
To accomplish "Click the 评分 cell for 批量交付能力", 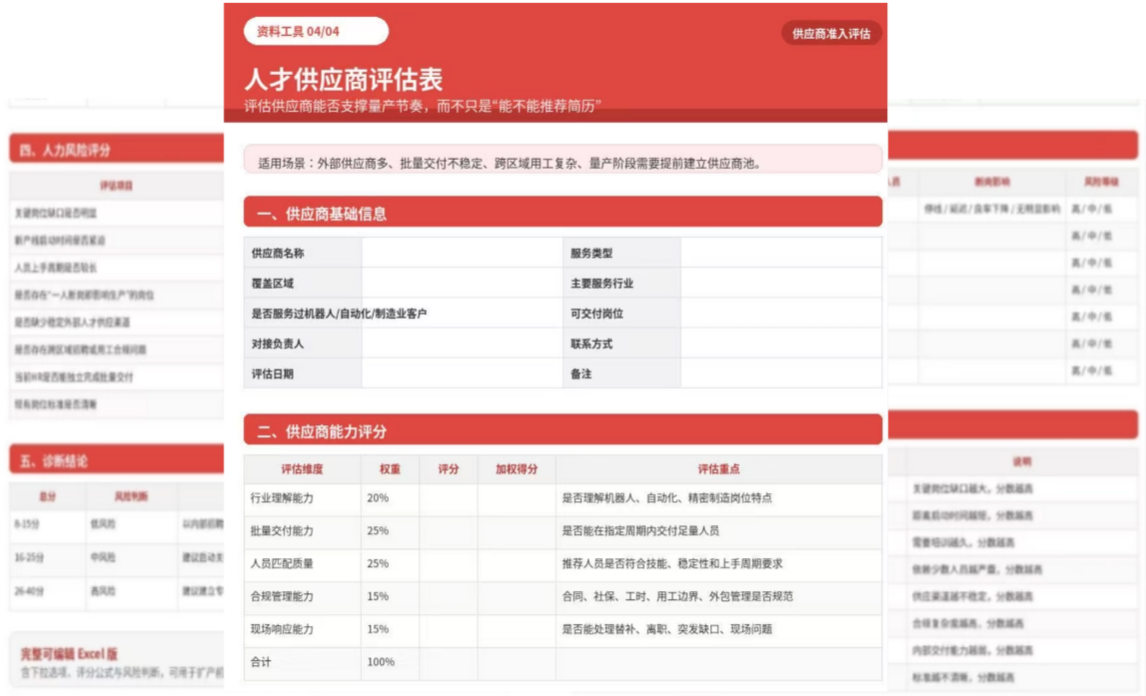I will (448, 531).
